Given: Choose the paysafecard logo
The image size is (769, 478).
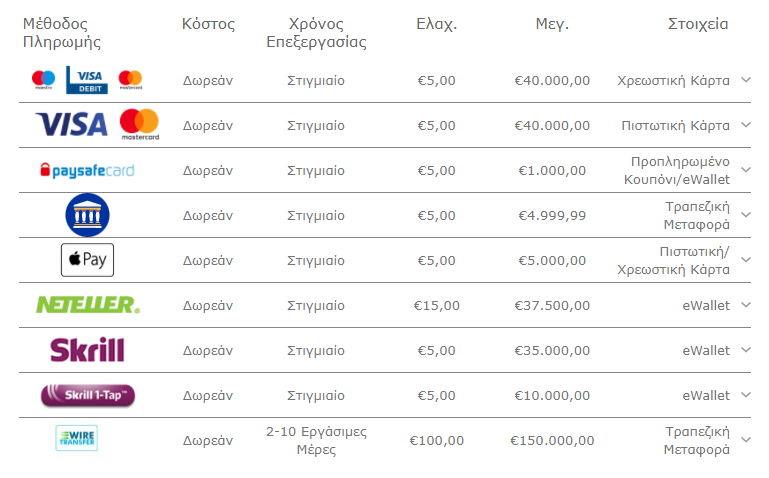Looking at the screenshot, I should click(x=87, y=171).
